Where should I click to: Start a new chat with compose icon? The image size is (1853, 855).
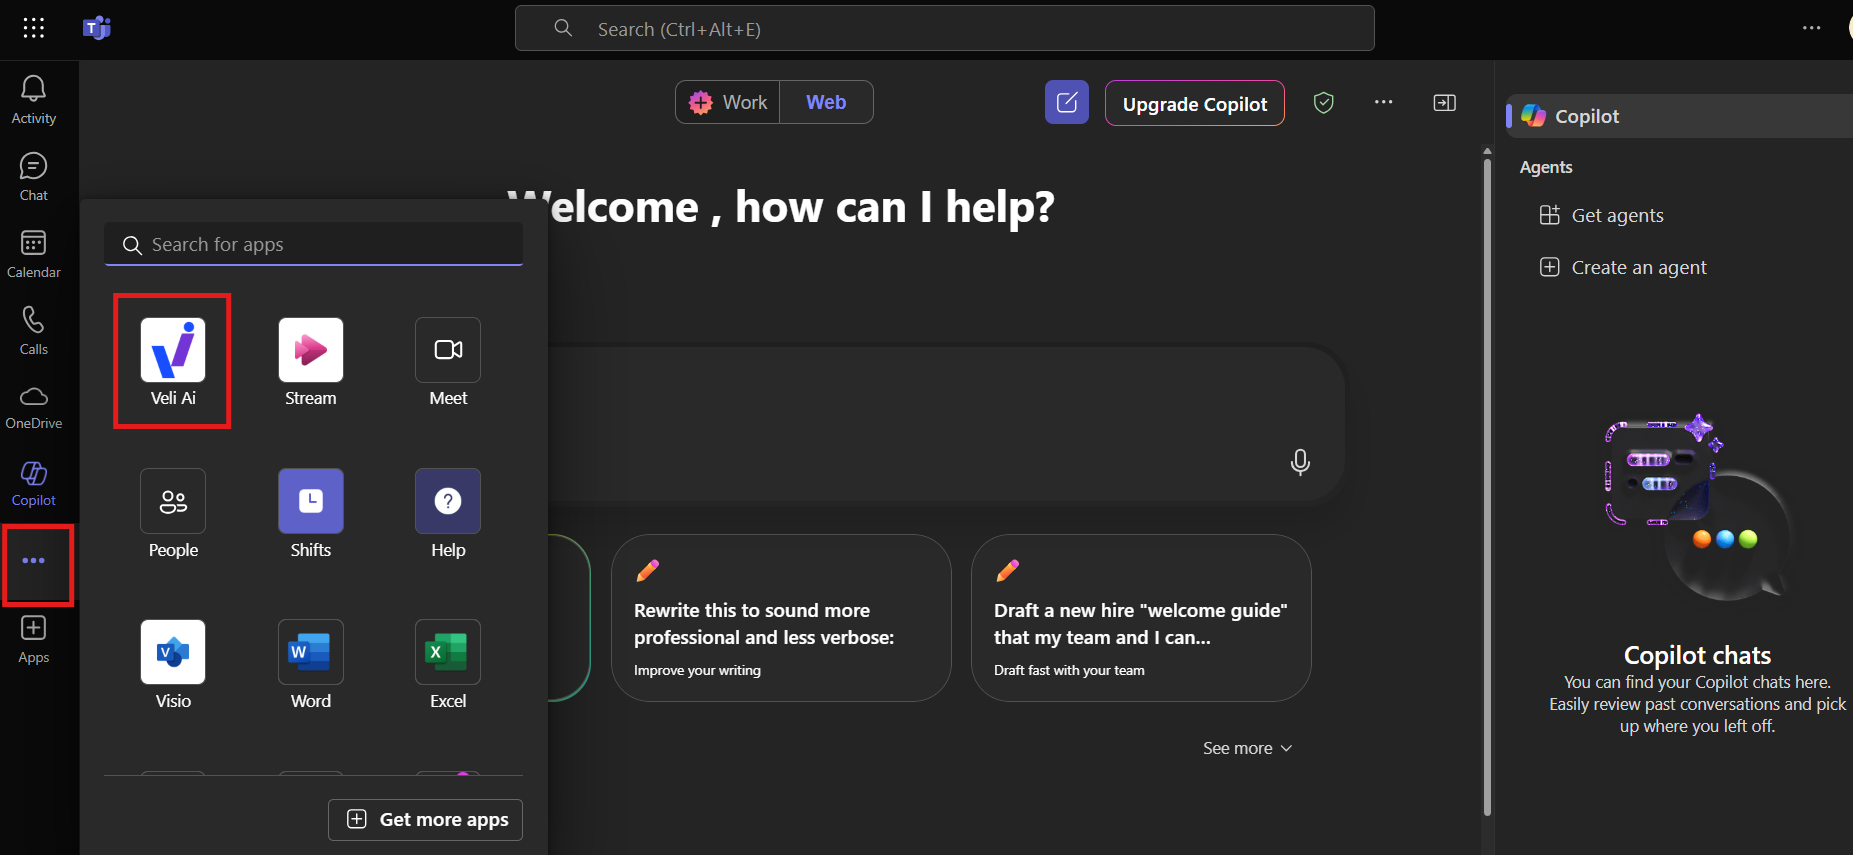pyautogui.click(x=1067, y=102)
